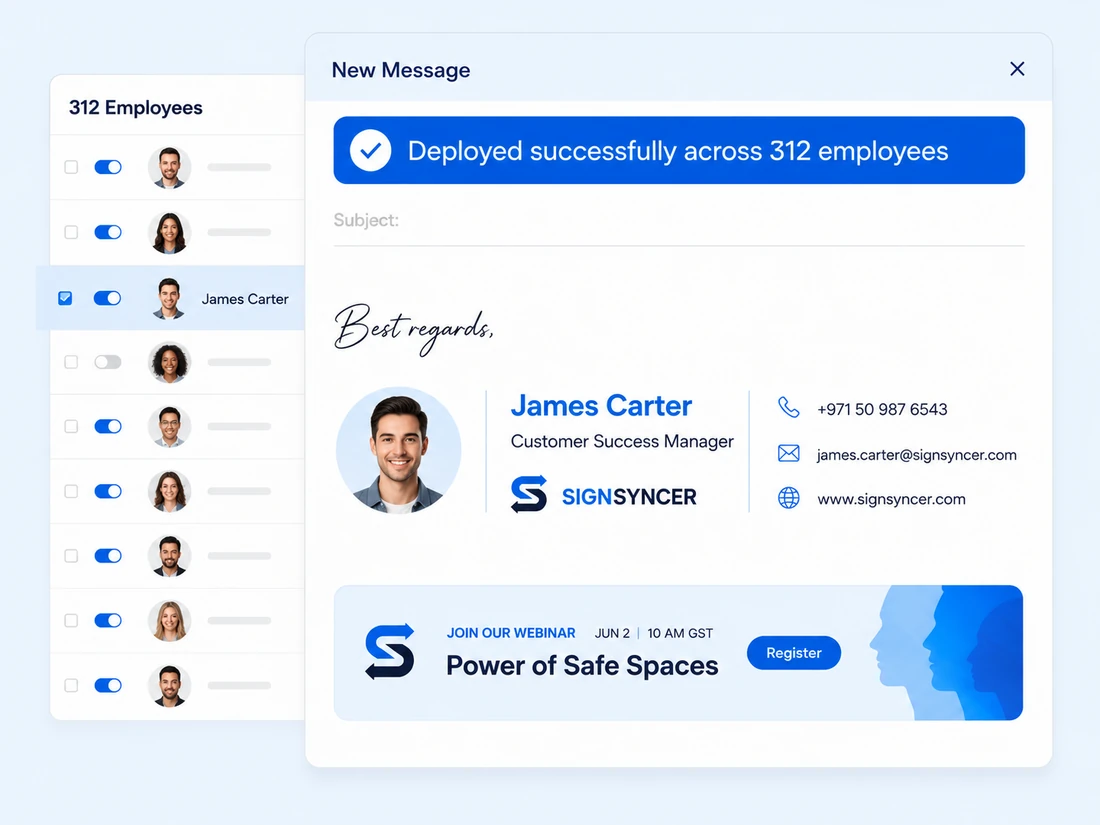The width and height of the screenshot is (1100, 825).
Task: Click the avatar in the last employee row
Action: pos(169,685)
